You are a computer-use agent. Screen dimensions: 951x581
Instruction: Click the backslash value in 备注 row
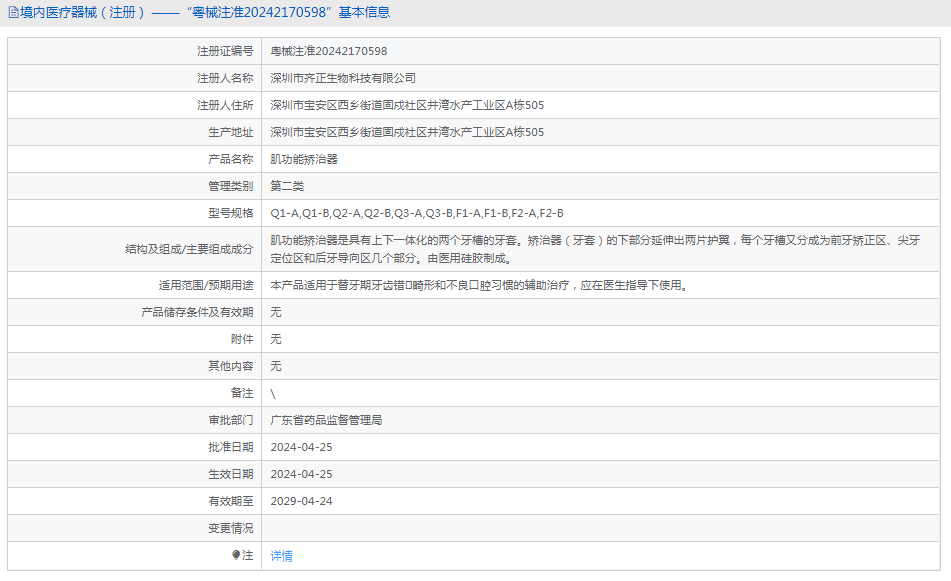tap(273, 394)
